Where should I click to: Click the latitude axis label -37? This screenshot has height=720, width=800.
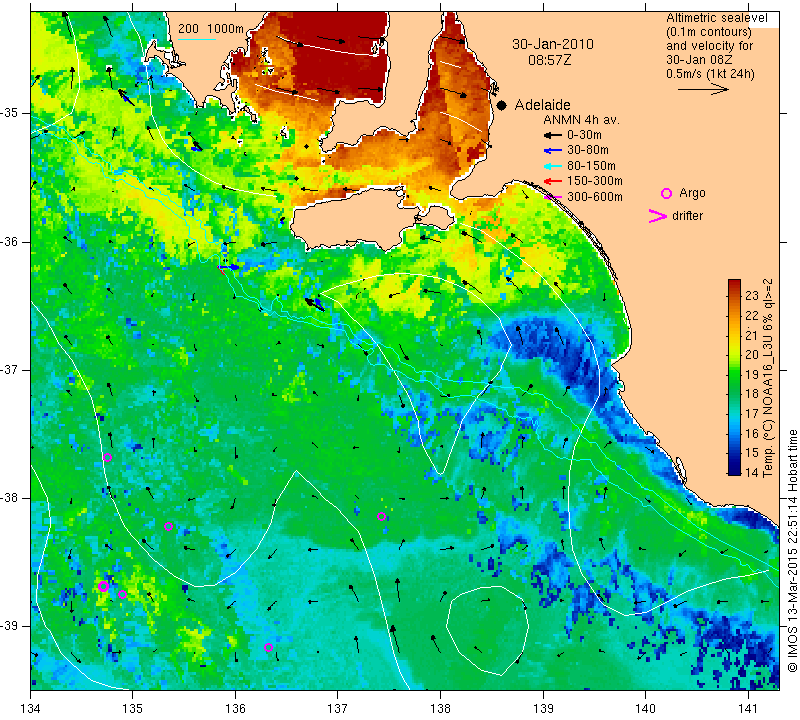(x=10, y=369)
